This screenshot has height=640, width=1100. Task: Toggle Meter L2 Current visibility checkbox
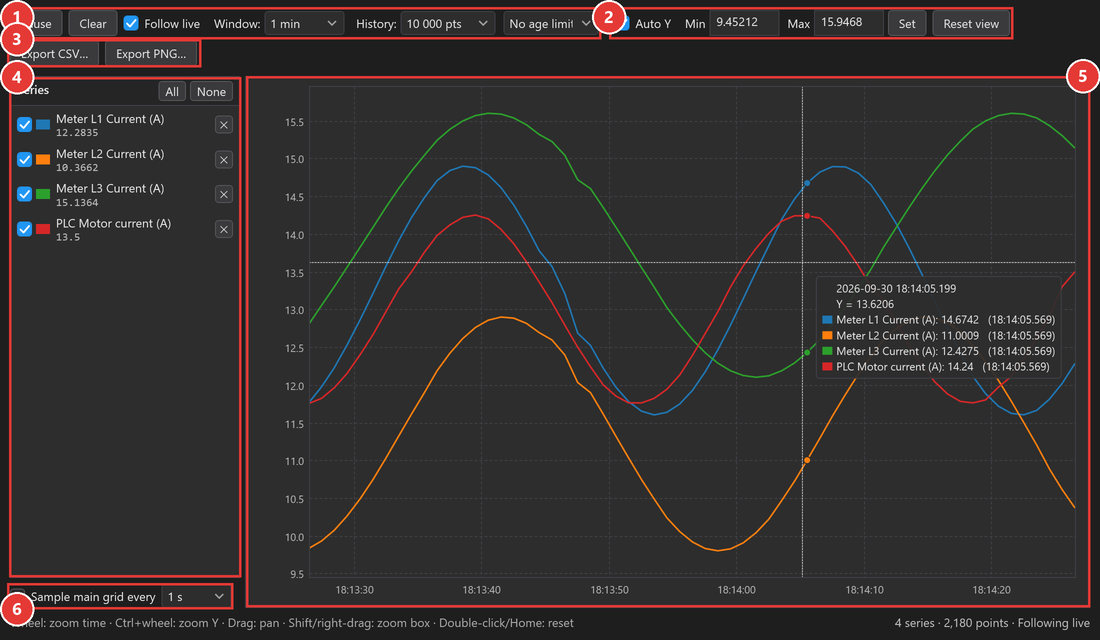click(25, 159)
